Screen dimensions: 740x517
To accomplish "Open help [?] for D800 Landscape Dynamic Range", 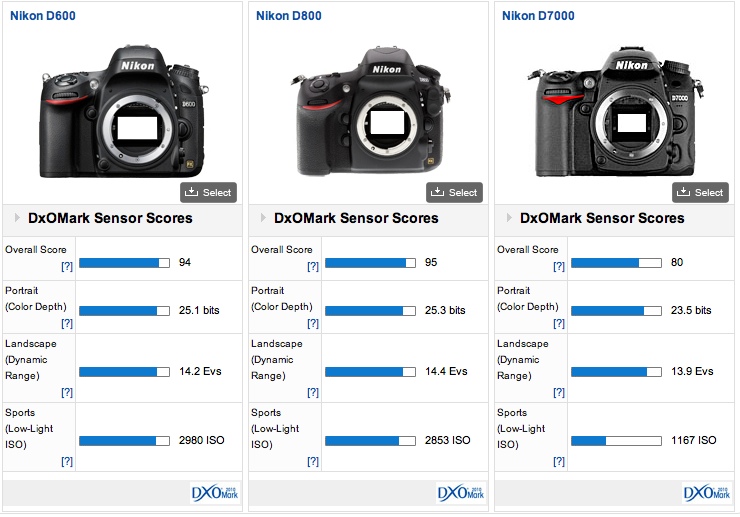I will (x=313, y=392).
